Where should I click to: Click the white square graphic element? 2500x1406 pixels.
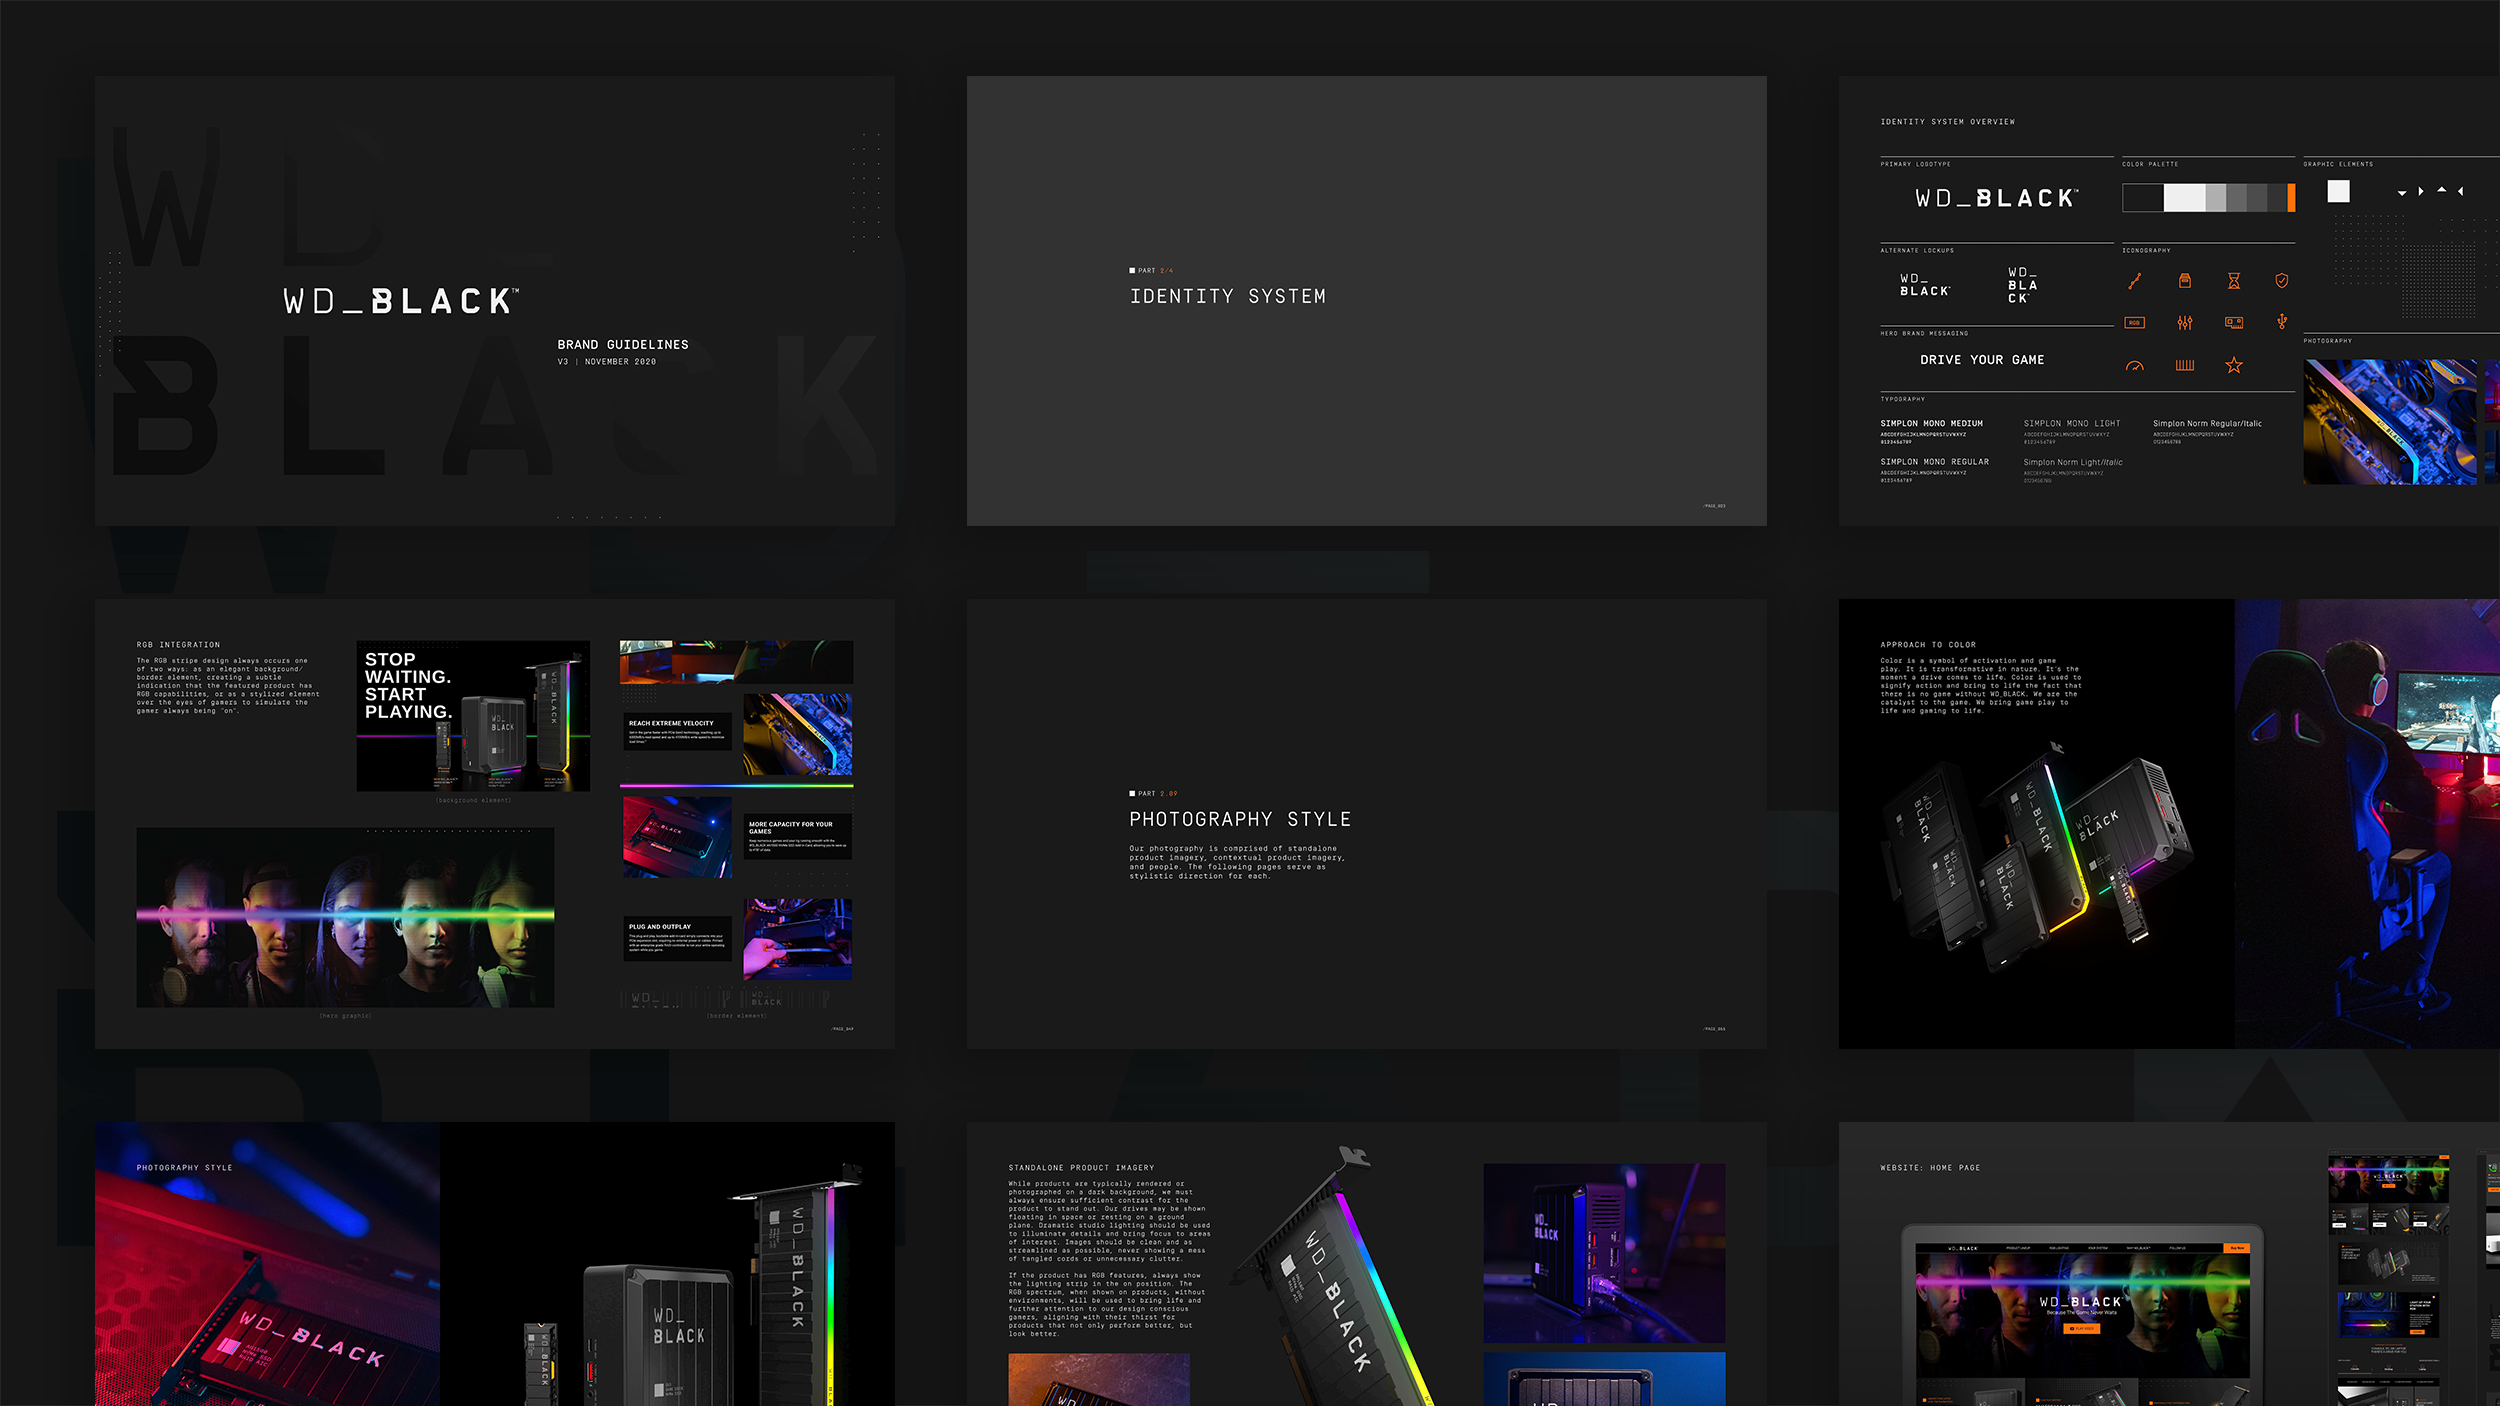tap(2338, 191)
